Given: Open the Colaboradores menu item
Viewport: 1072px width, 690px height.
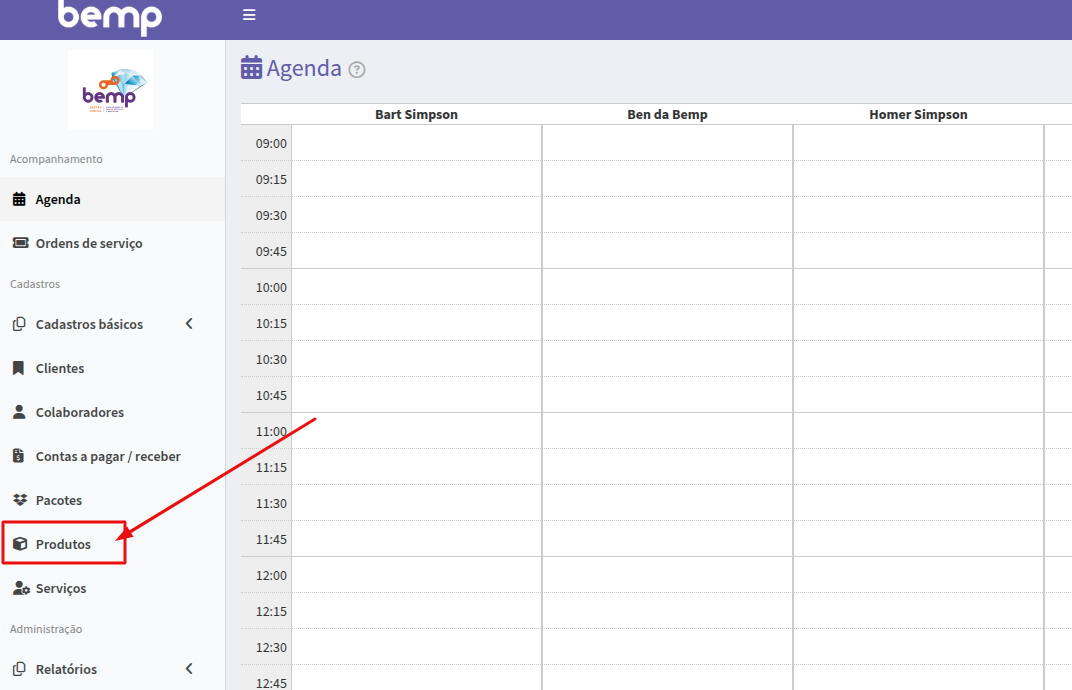Looking at the screenshot, I should coord(112,412).
